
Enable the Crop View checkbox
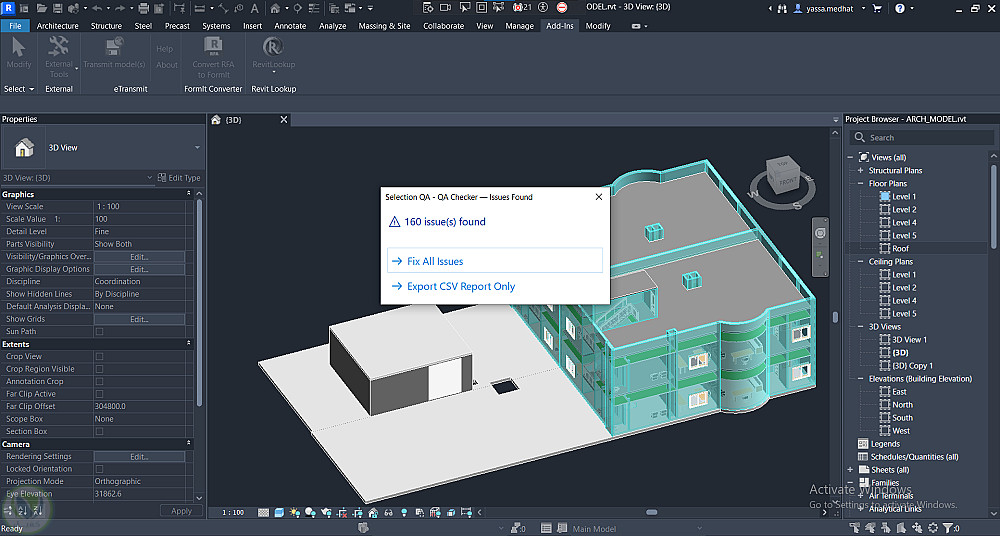(99, 357)
